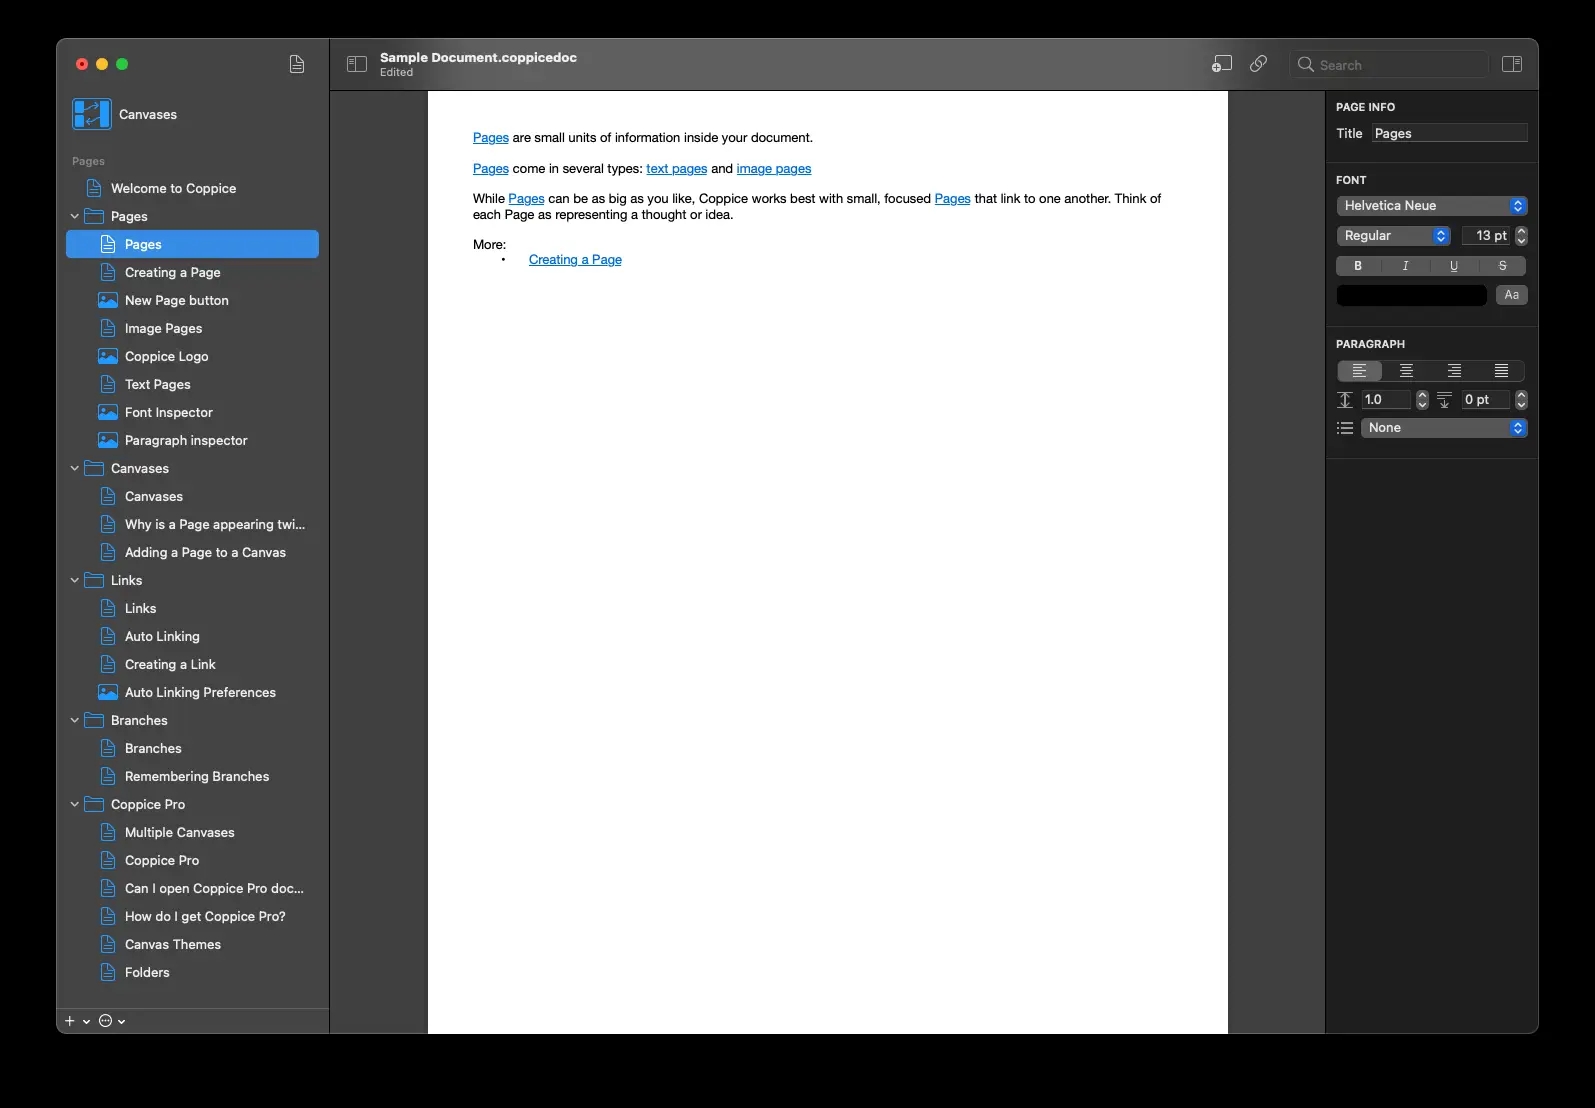Click the page icon beside Image Pages
Viewport: 1595px width, 1108px height.
(x=108, y=328)
